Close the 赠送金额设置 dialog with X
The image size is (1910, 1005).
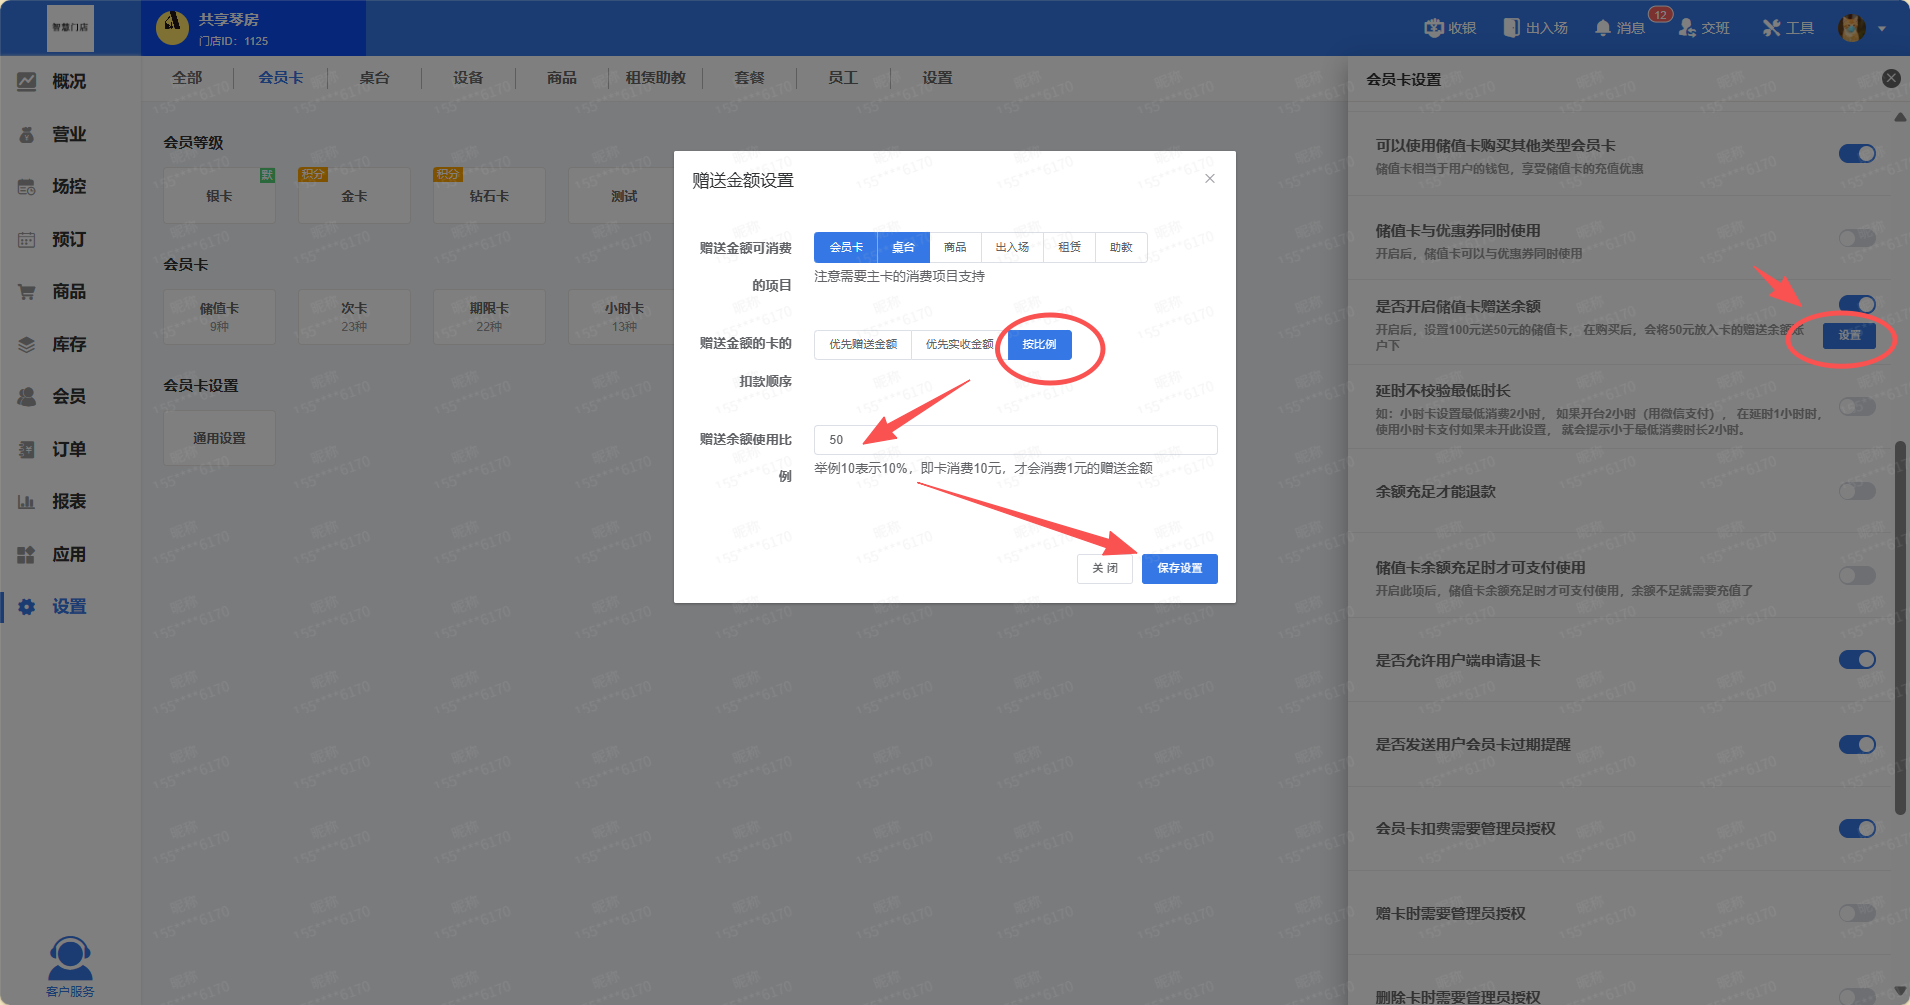pos(1210,179)
